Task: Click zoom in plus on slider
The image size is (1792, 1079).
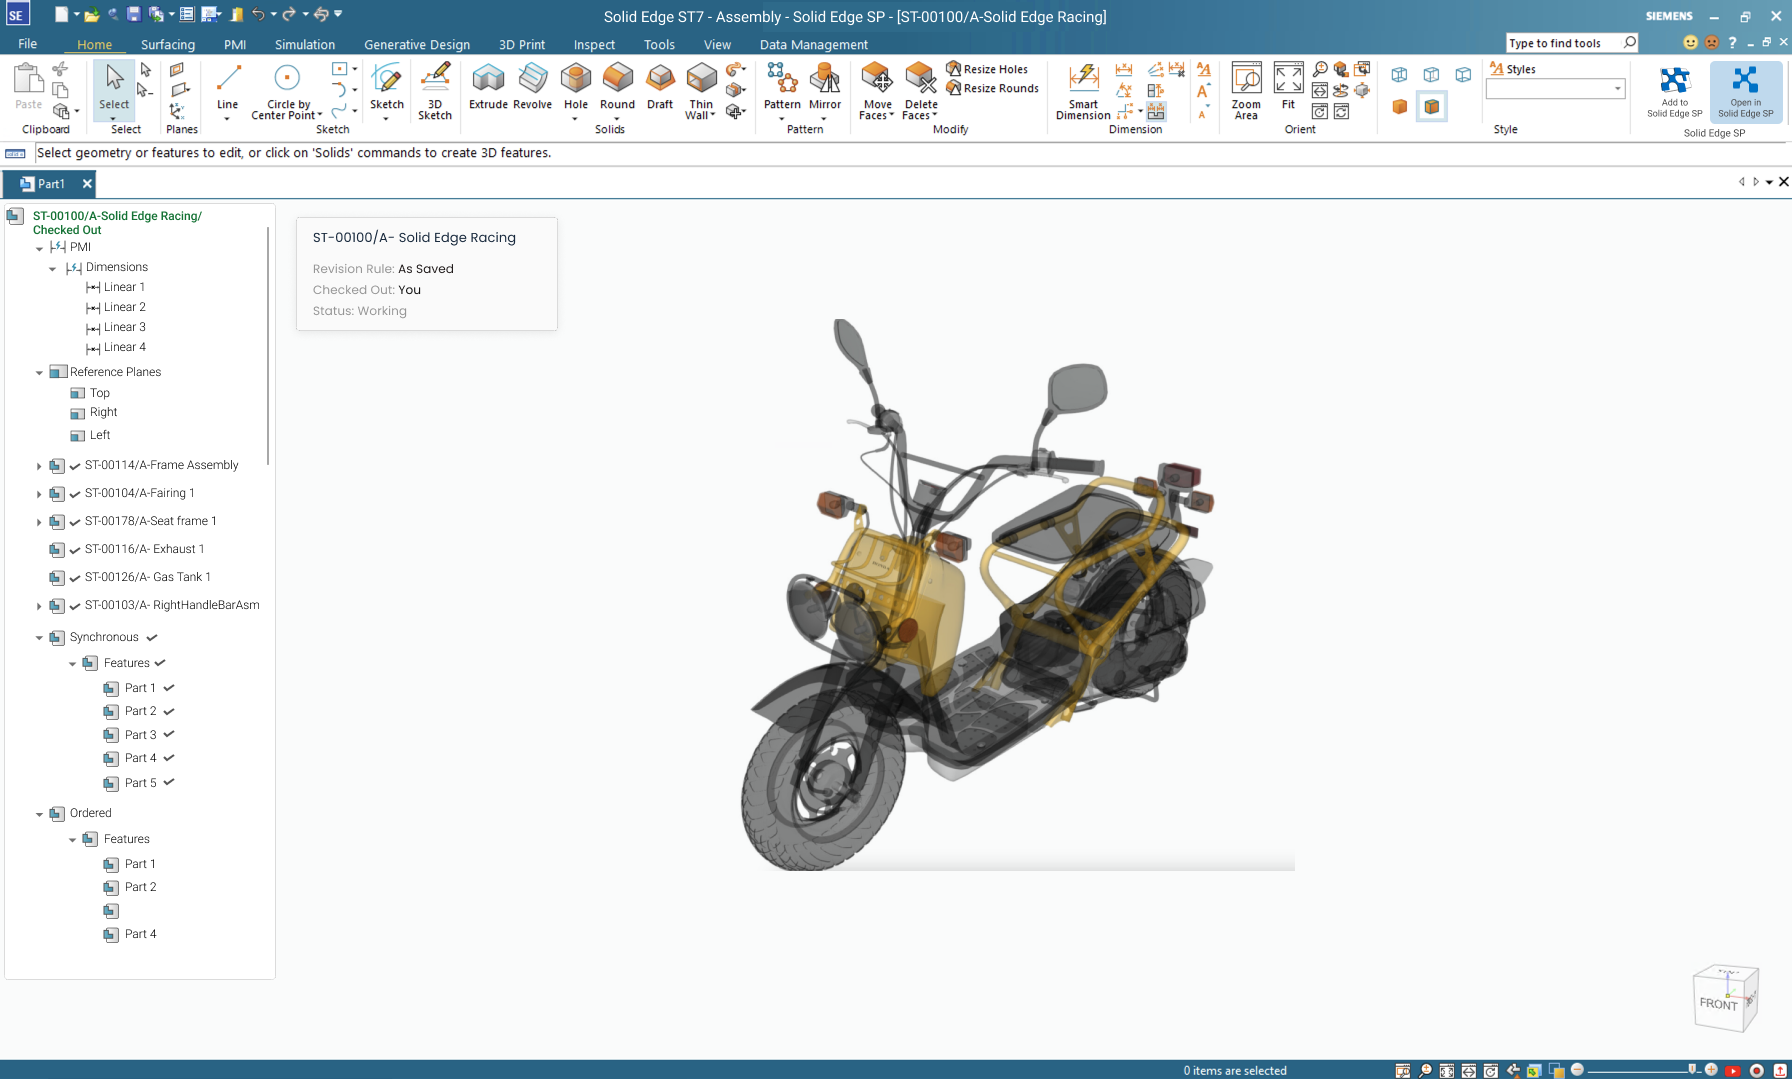Action: [1711, 1070]
